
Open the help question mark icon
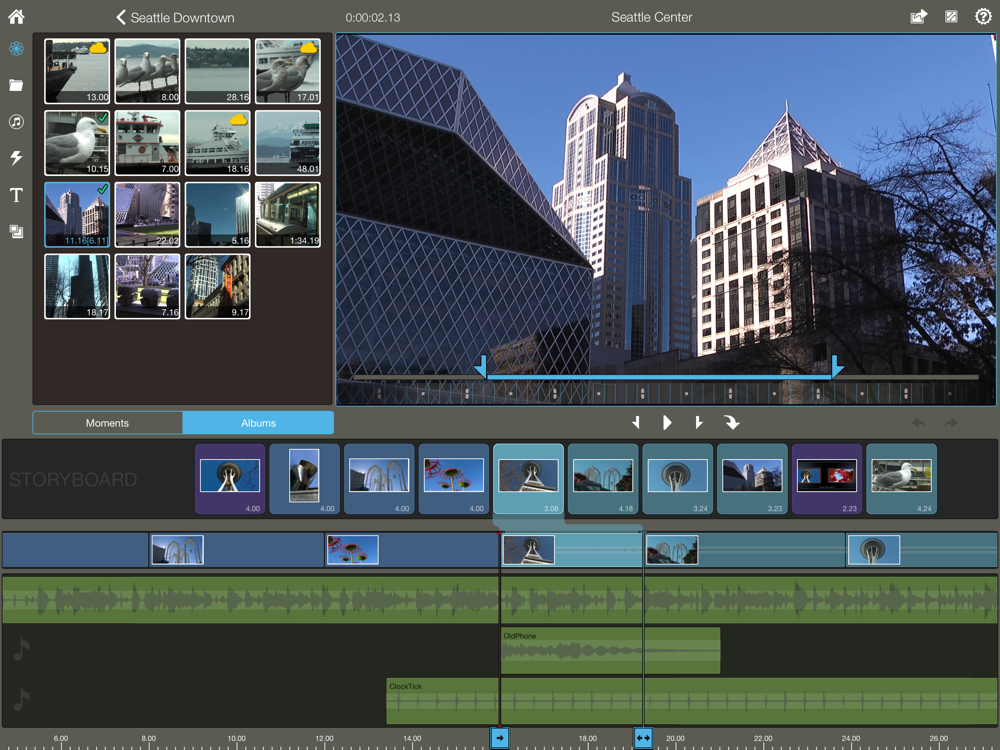click(x=983, y=17)
